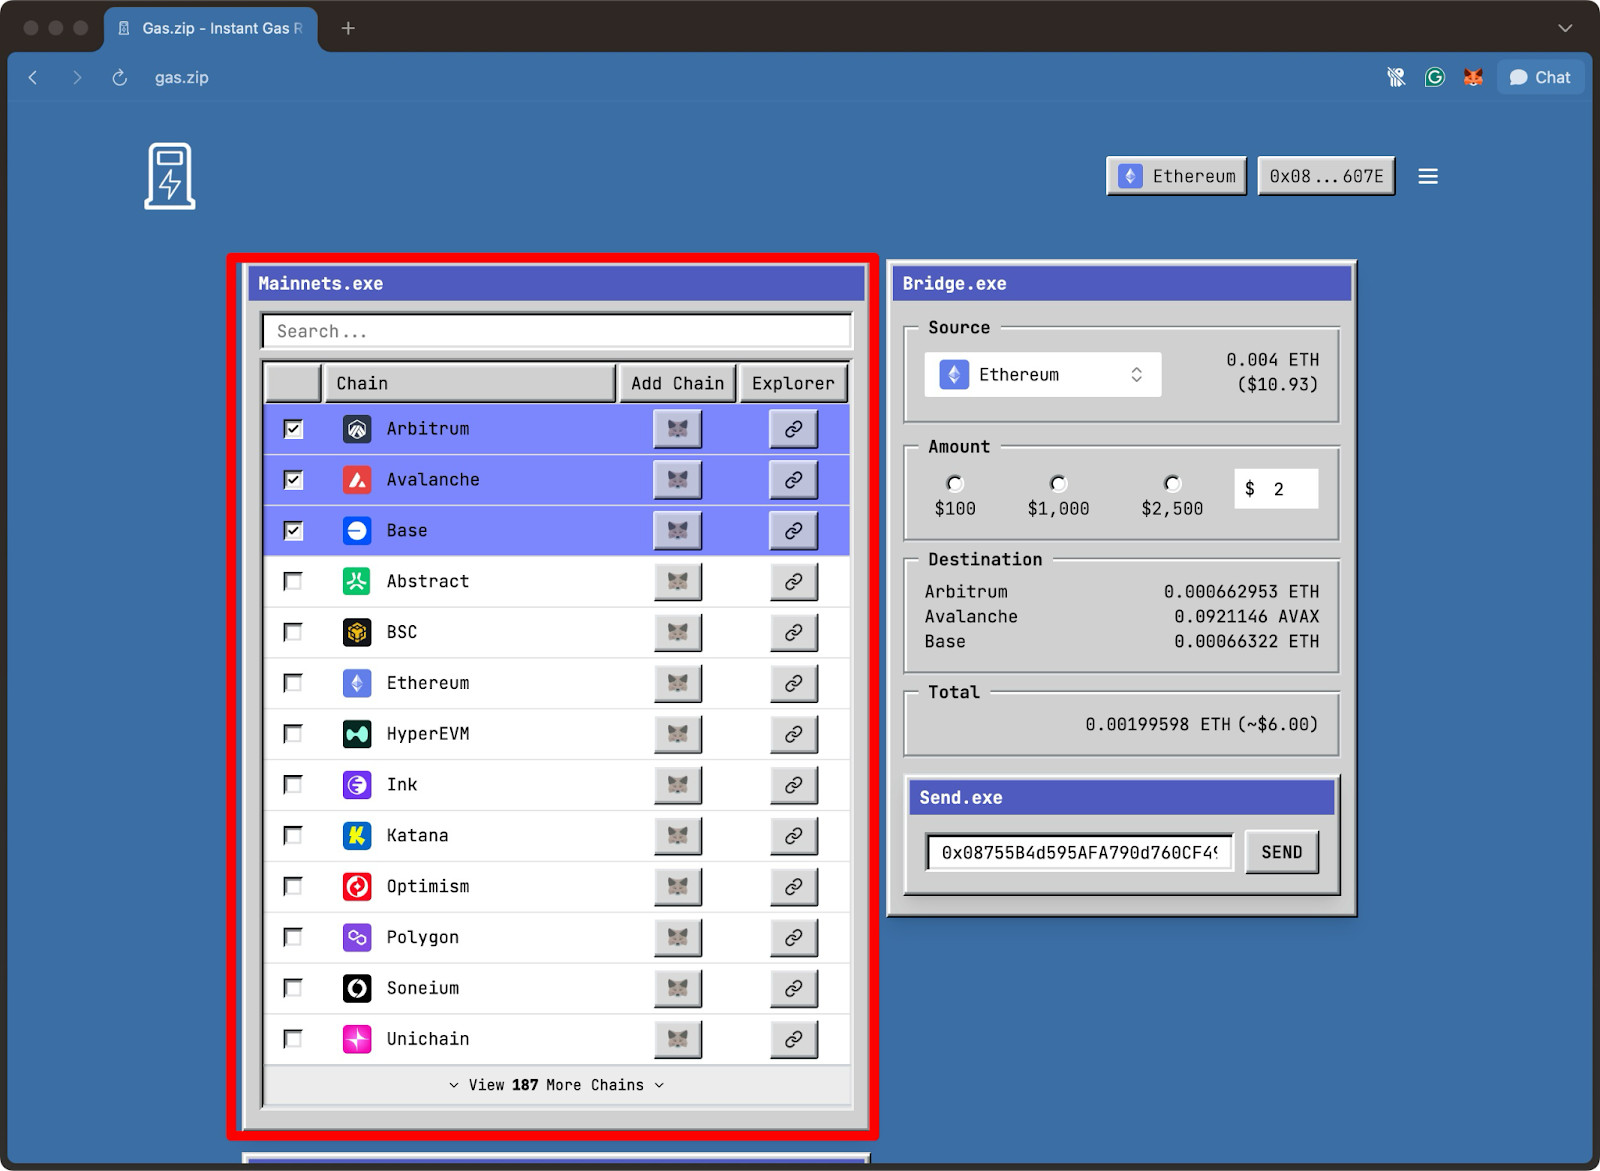The height and width of the screenshot is (1171, 1600).
Task: Add Avalanche chain via MetaMask fox icon
Action: point(678,480)
